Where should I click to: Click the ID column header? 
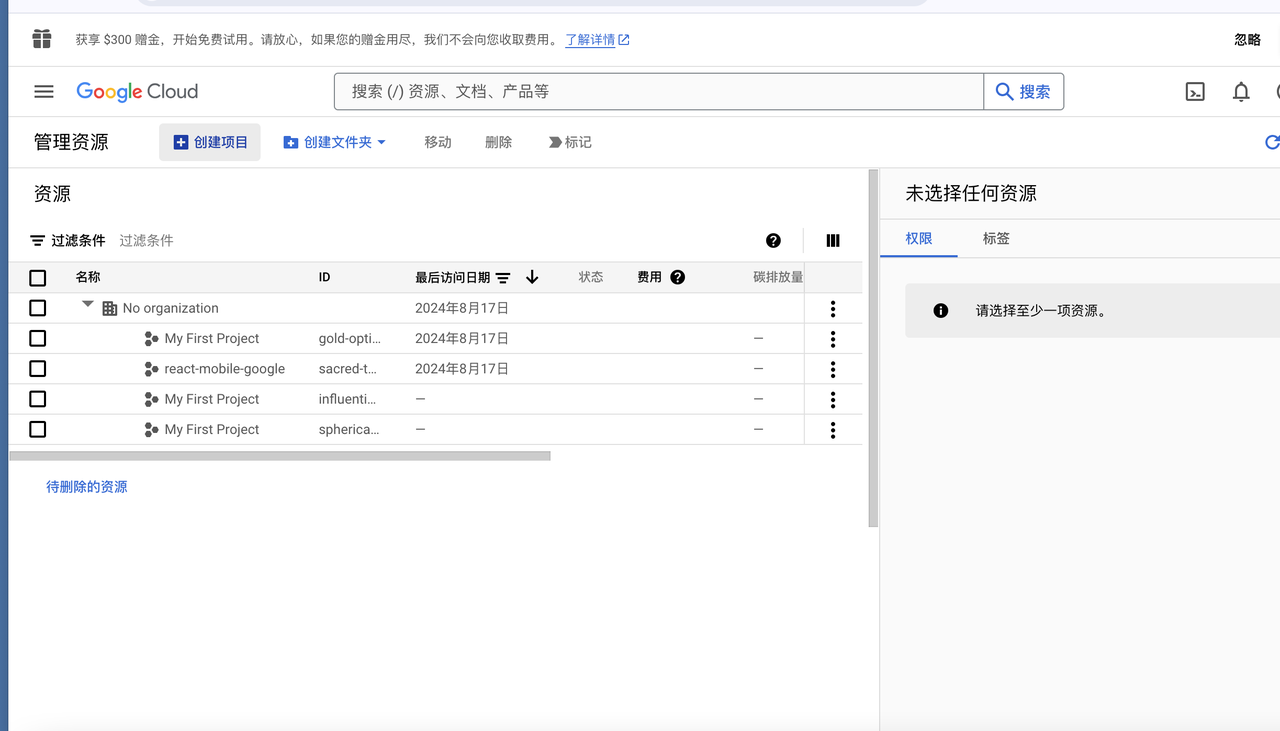324,277
